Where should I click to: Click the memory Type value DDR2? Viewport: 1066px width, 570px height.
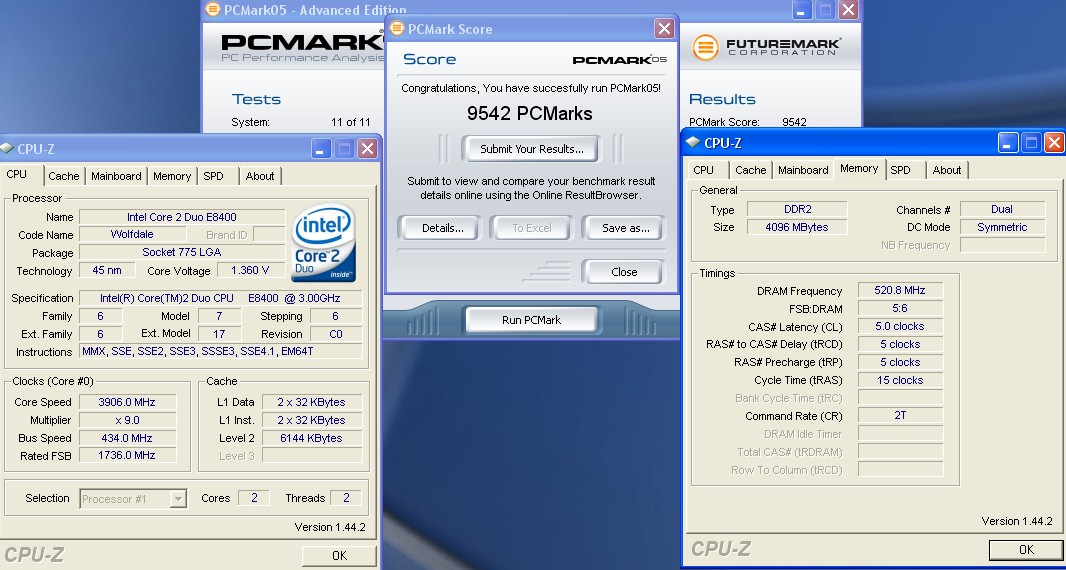797,209
